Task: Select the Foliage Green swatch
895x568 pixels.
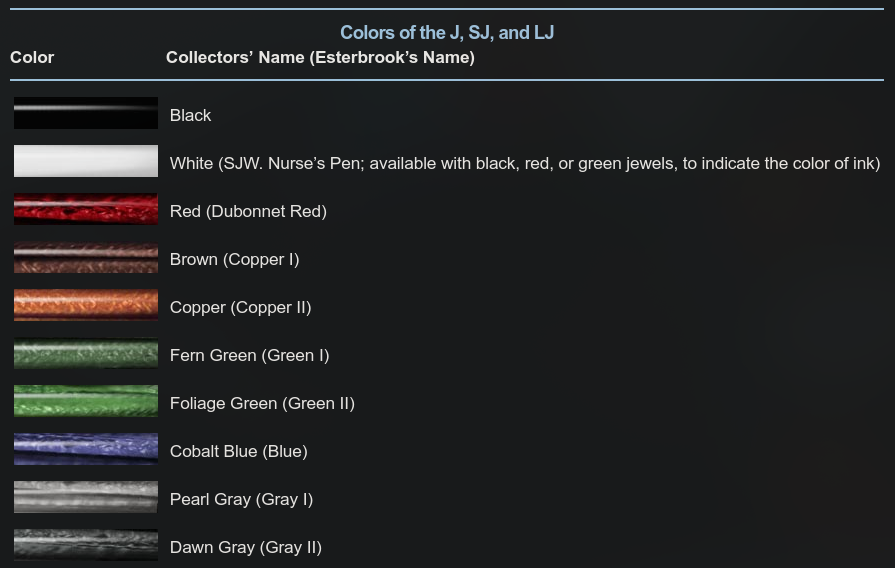Action: [86, 401]
